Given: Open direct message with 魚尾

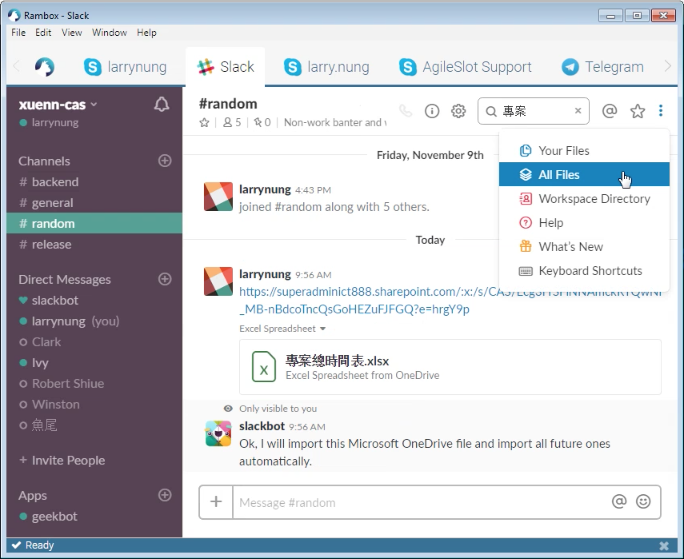Looking at the screenshot, I should (x=94, y=425).
